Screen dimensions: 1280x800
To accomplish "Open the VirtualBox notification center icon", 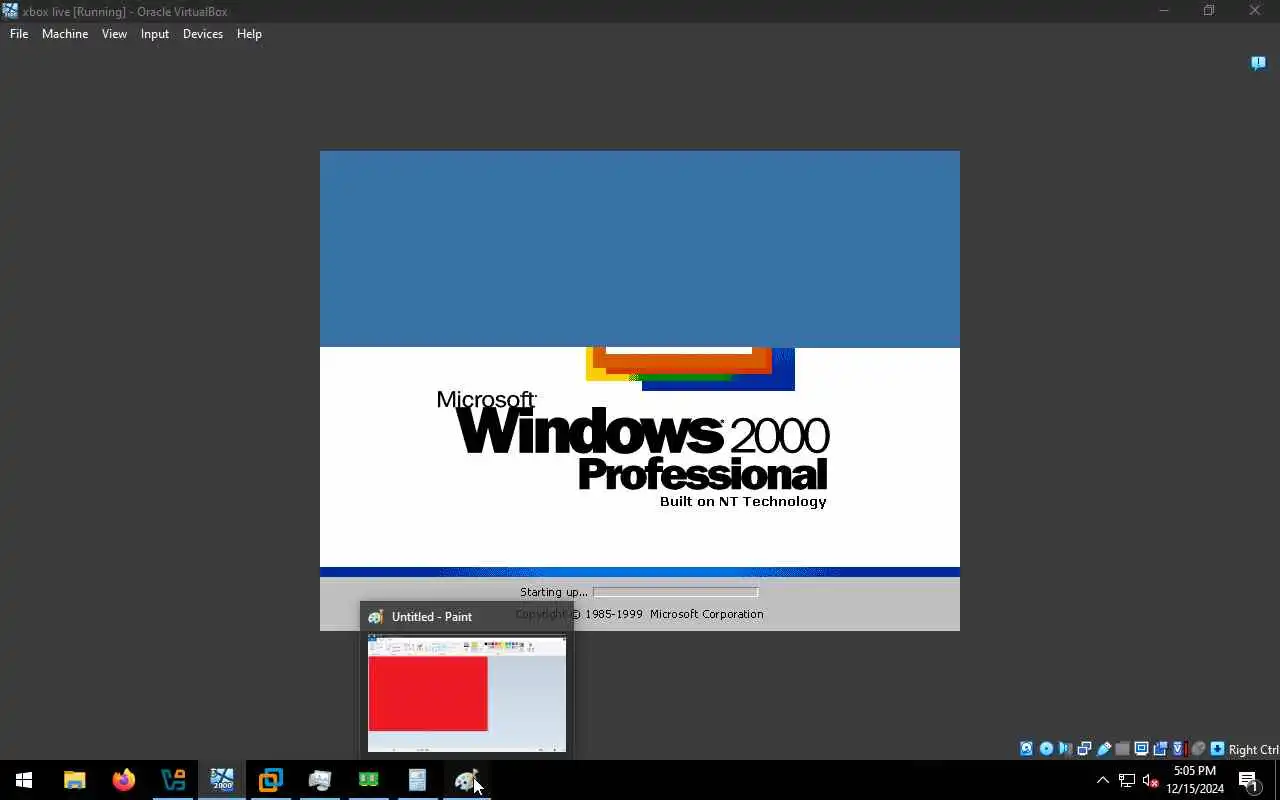I will (x=1258, y=63).
